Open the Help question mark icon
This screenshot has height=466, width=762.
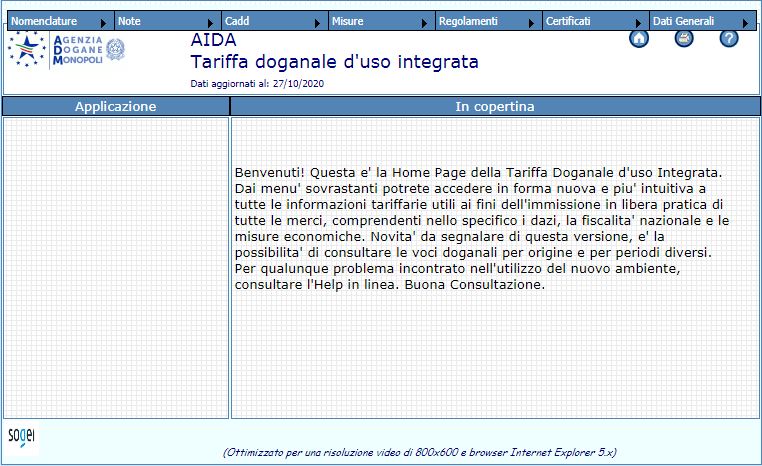point(728,38)
